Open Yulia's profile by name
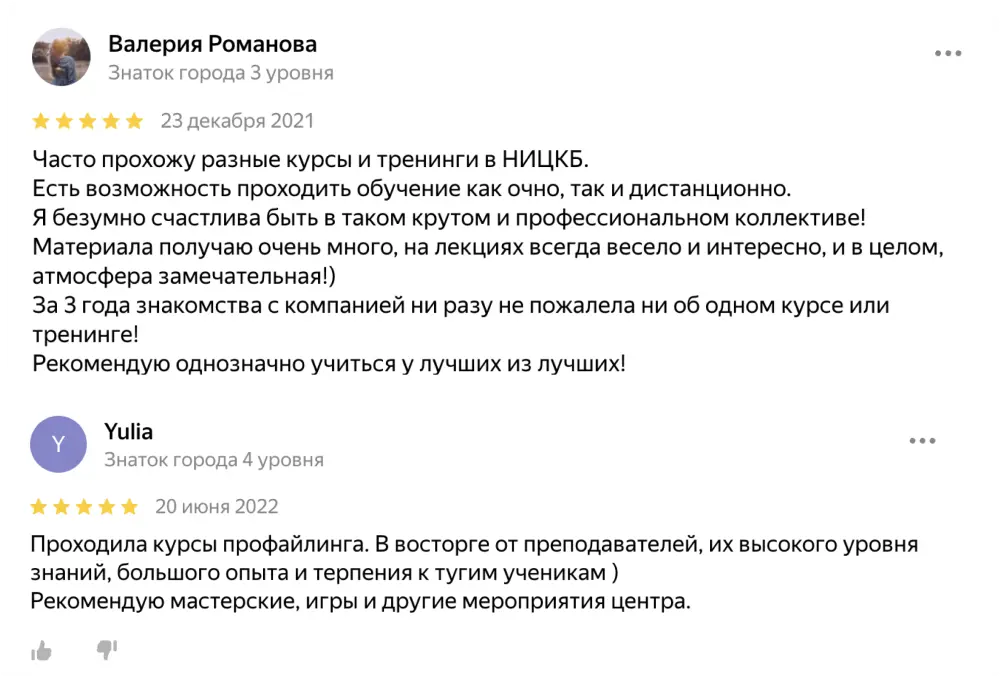1000x676 pixels. pos(129,432)
